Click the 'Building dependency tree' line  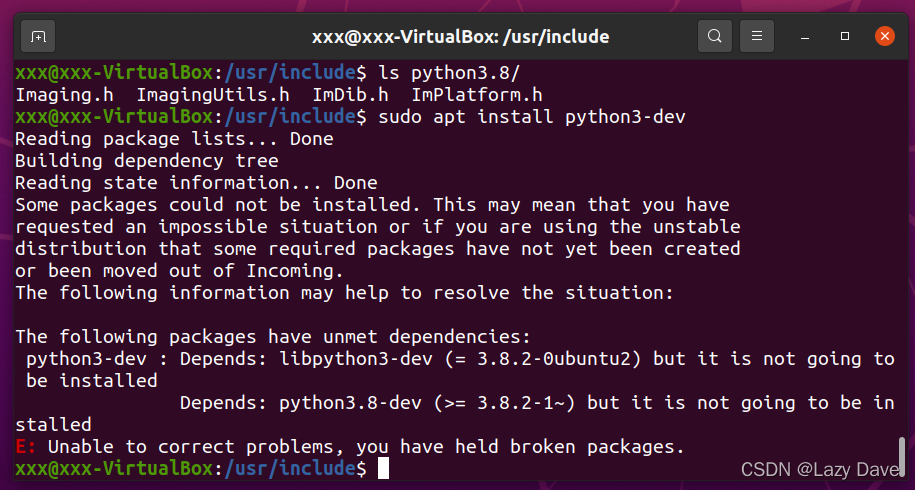click(147, 162)
